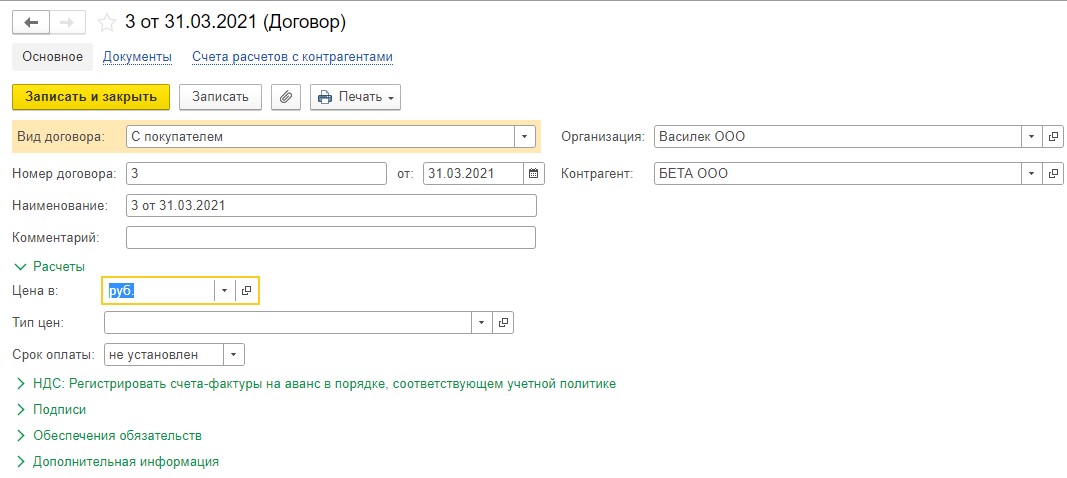
Task: Open the Срок оплаты dropdown
Action: click(233, 355)
